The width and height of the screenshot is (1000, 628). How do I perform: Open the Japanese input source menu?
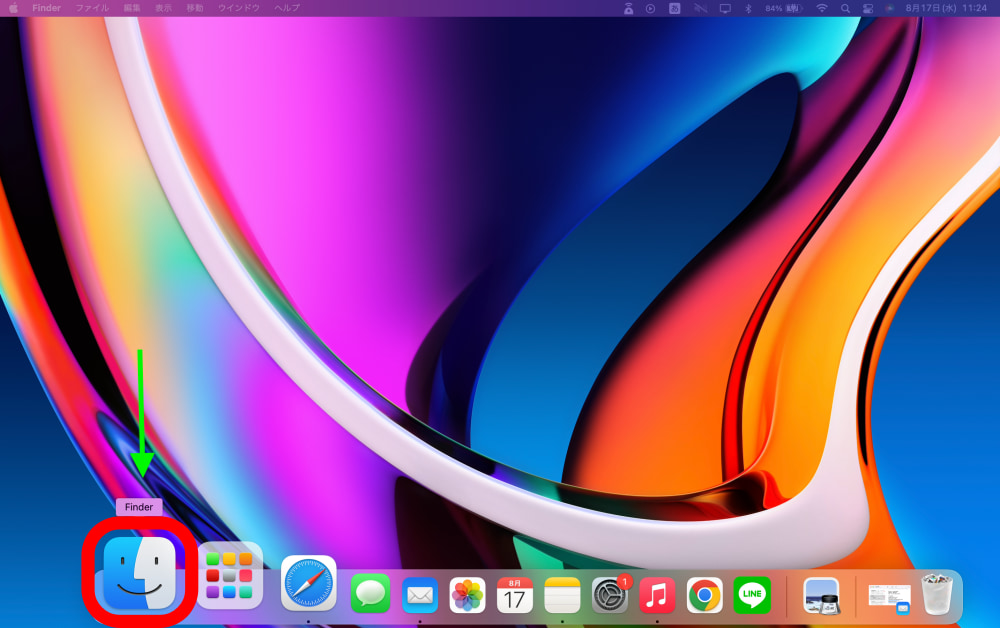(675, 8)
